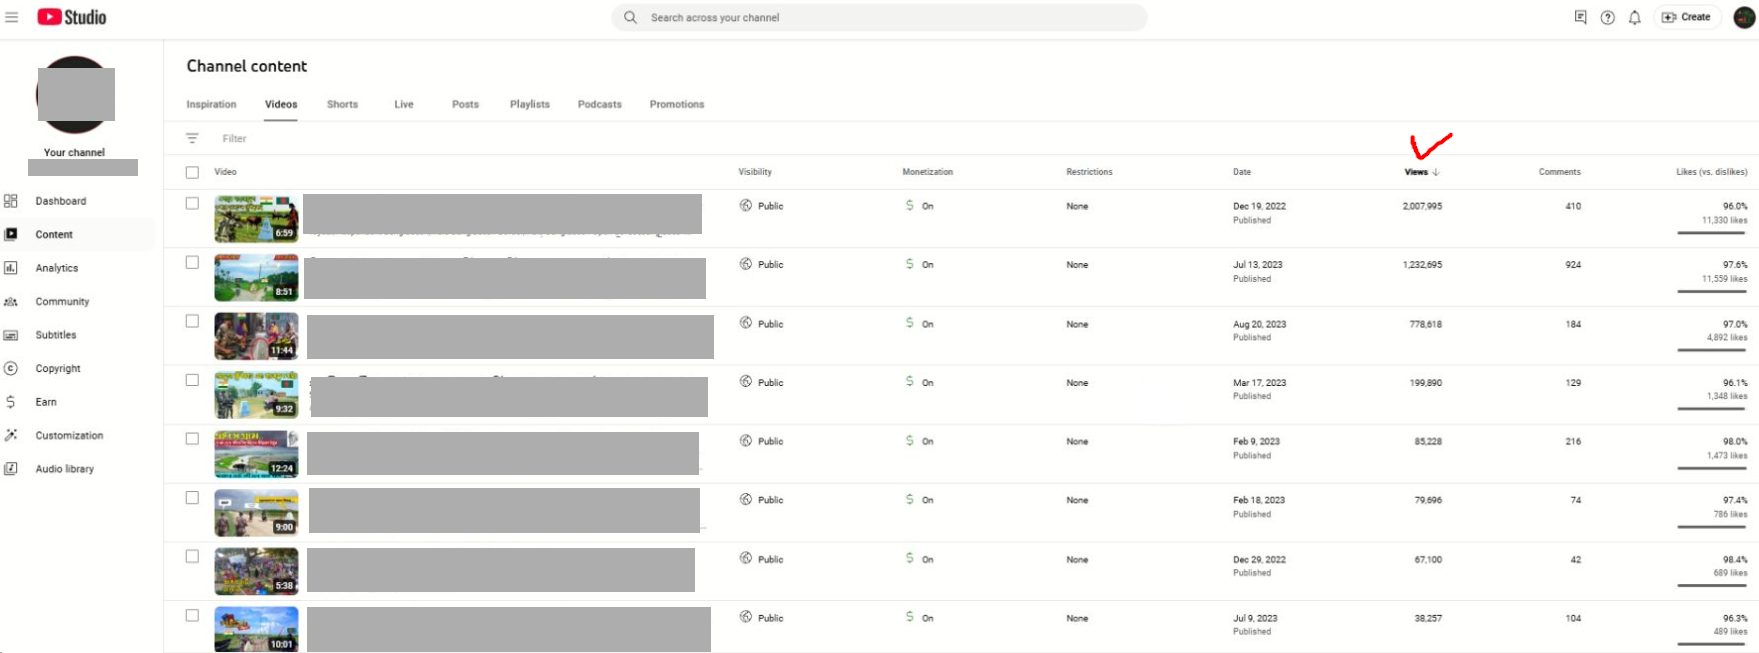Image resolution: width=1759 pixels, height=653 pixels.
Task: Open the help question mark icon
Action: tap(1607, 17)
